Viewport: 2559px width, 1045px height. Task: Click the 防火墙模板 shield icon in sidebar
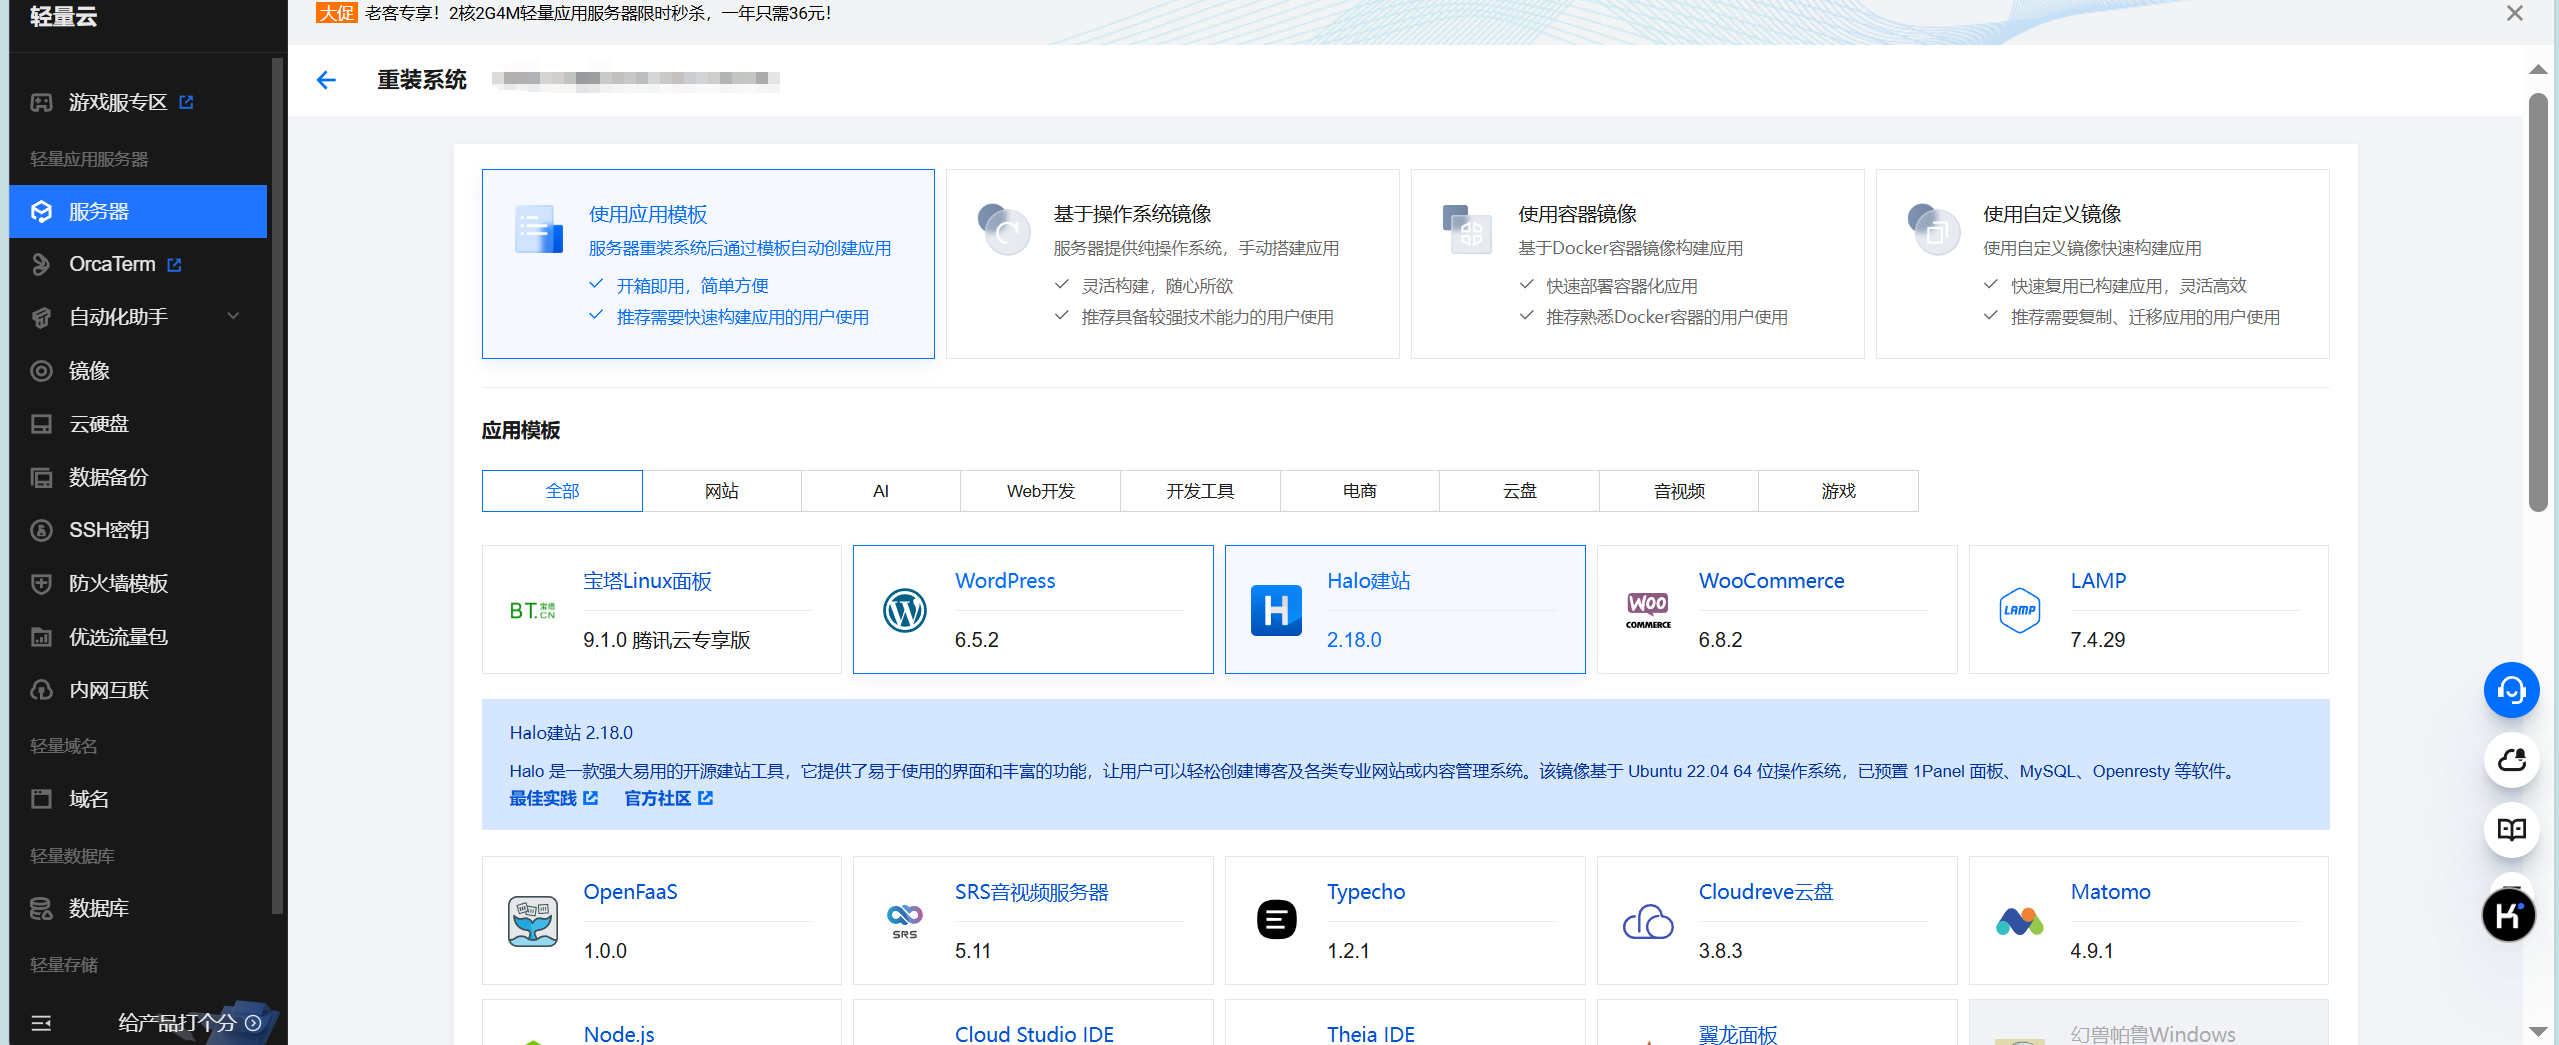click(41, 583)
